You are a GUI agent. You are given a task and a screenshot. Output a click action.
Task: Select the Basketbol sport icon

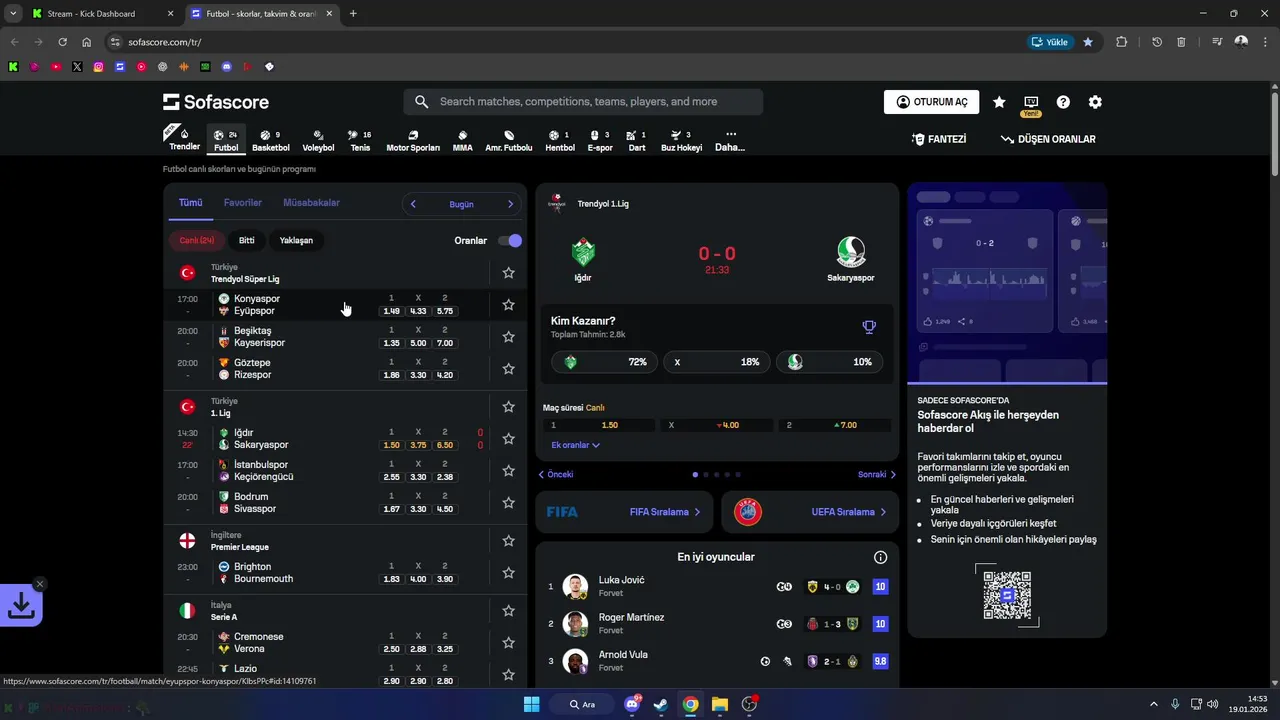coord(270,140)
